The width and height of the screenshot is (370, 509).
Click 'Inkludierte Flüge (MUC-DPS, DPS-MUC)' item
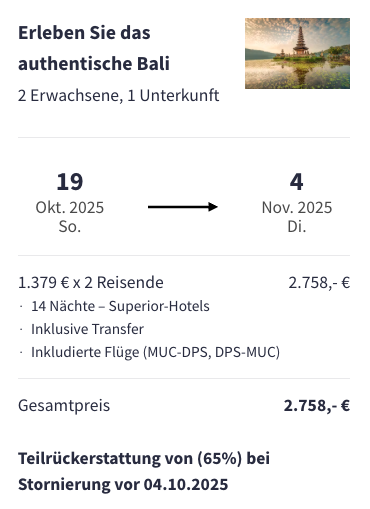coord(155,352)
